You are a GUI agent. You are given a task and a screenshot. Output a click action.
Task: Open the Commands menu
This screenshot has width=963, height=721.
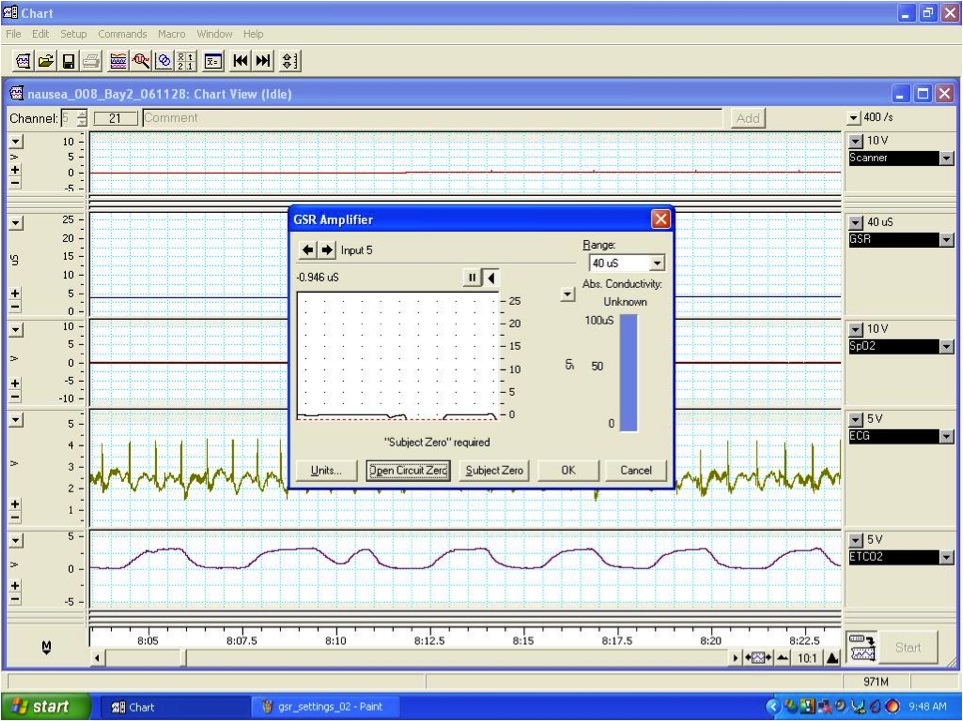122,34
